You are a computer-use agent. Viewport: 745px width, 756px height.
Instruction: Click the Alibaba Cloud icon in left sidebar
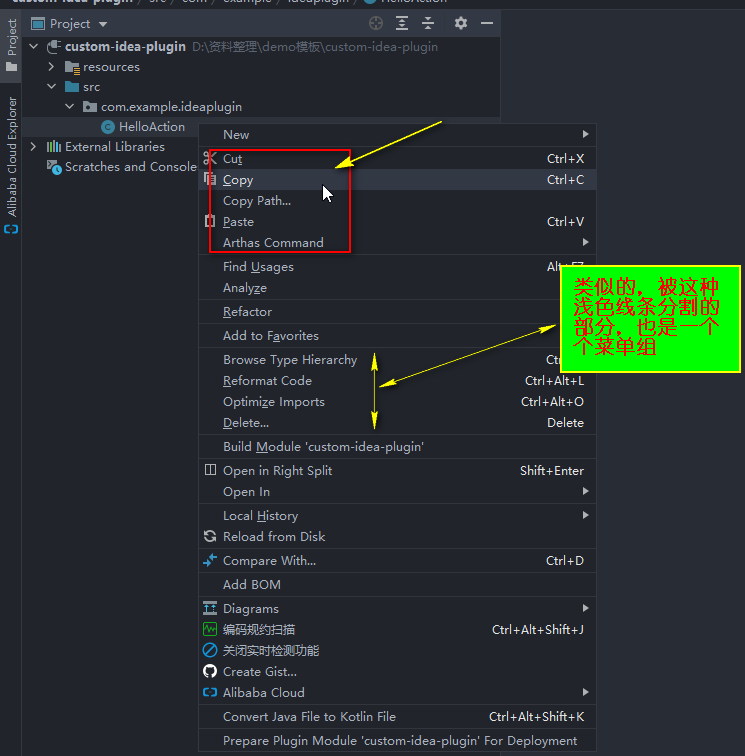click(11, 229)
